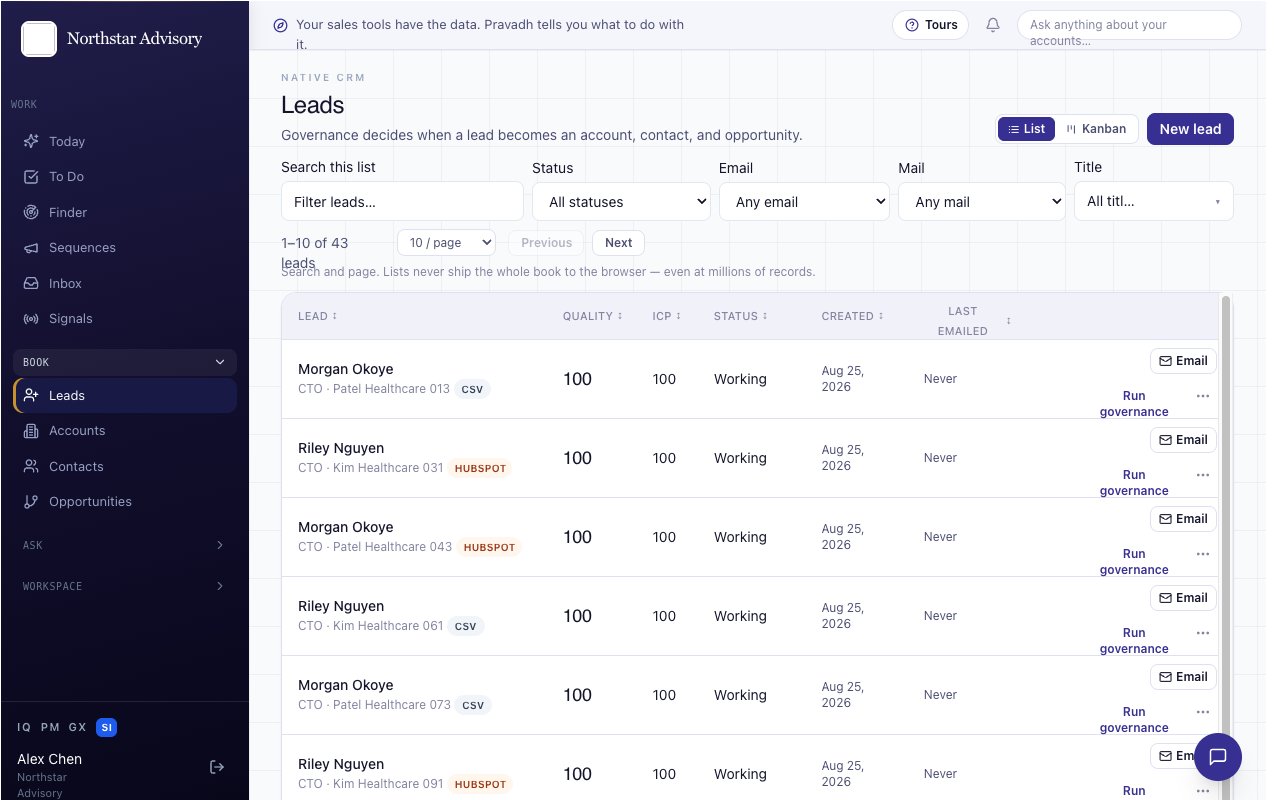The image size is (1280, 800).
Task: Open the Finder page
Action: tap(125, 212)
